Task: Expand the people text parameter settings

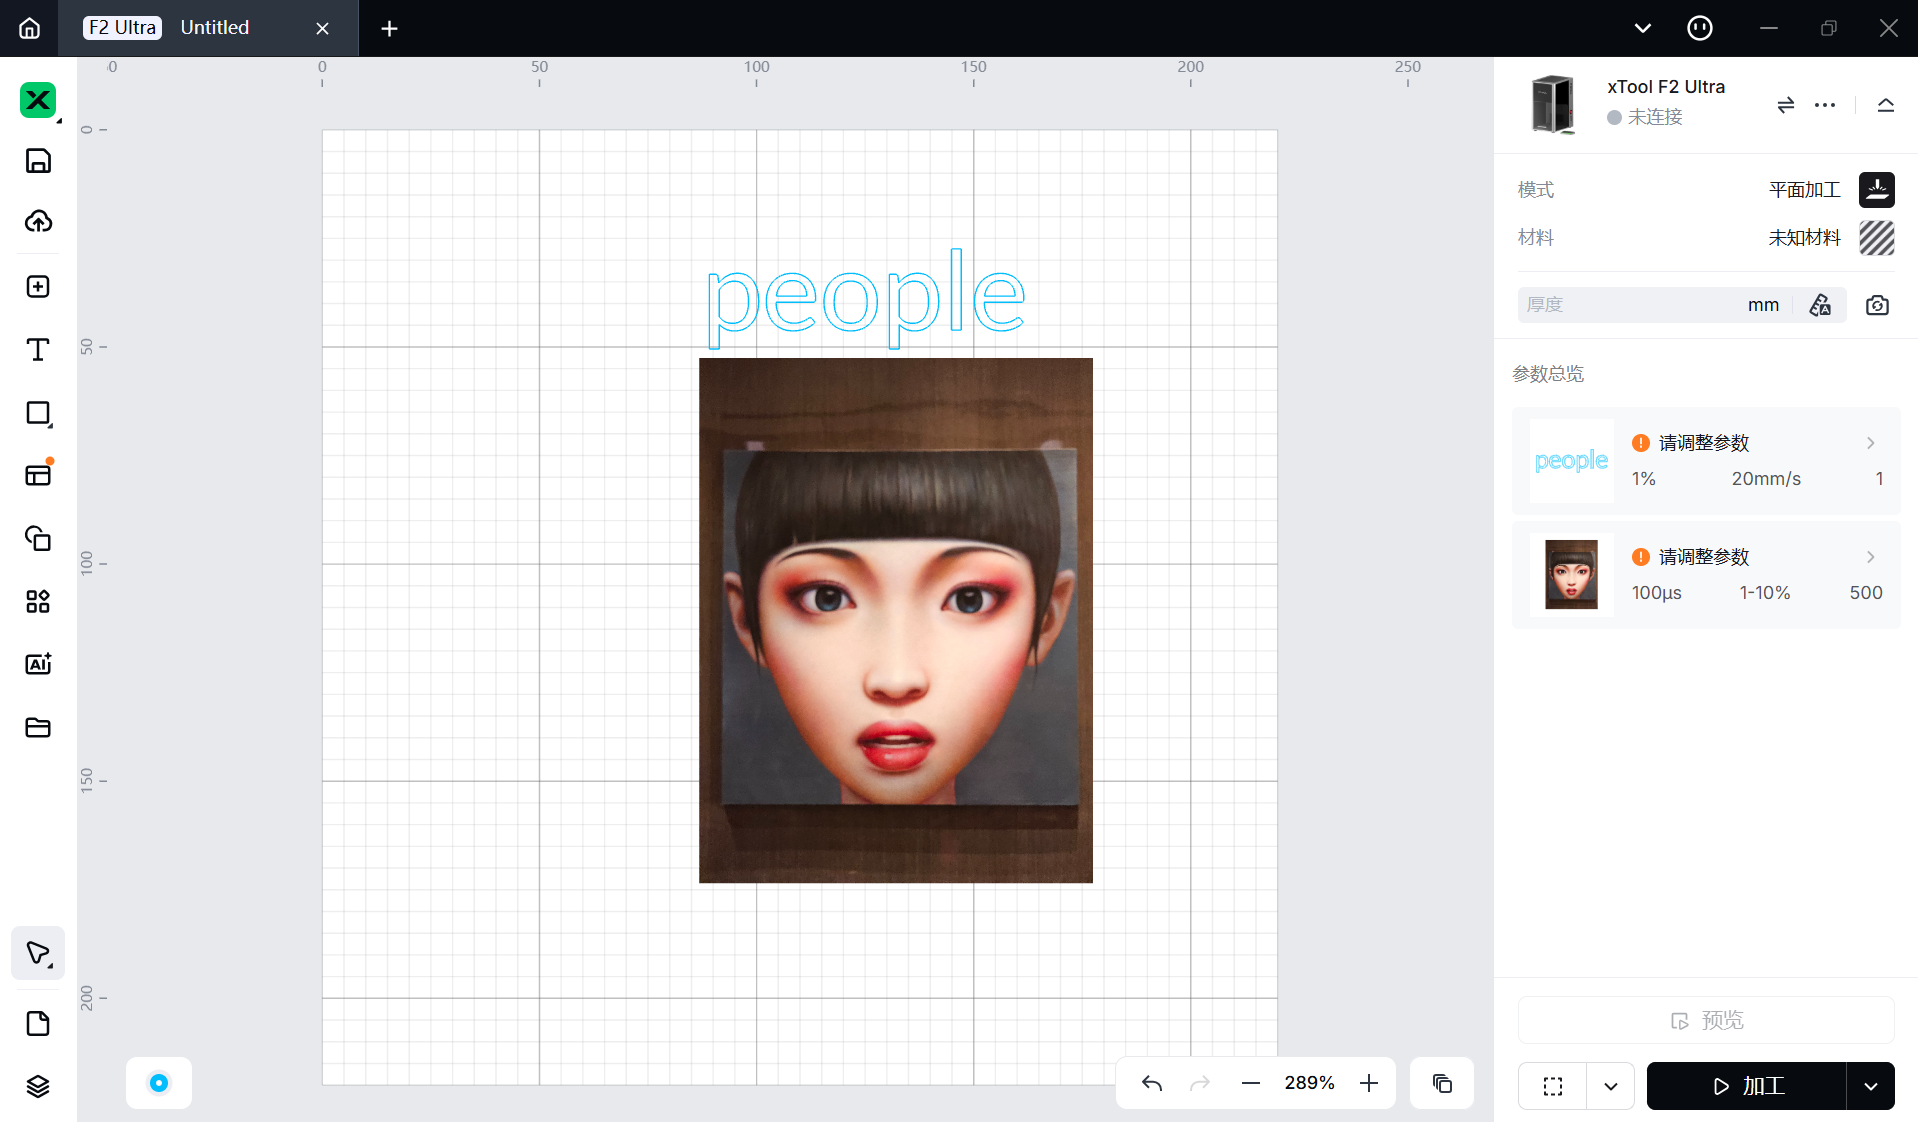Action: point(1870,443)
